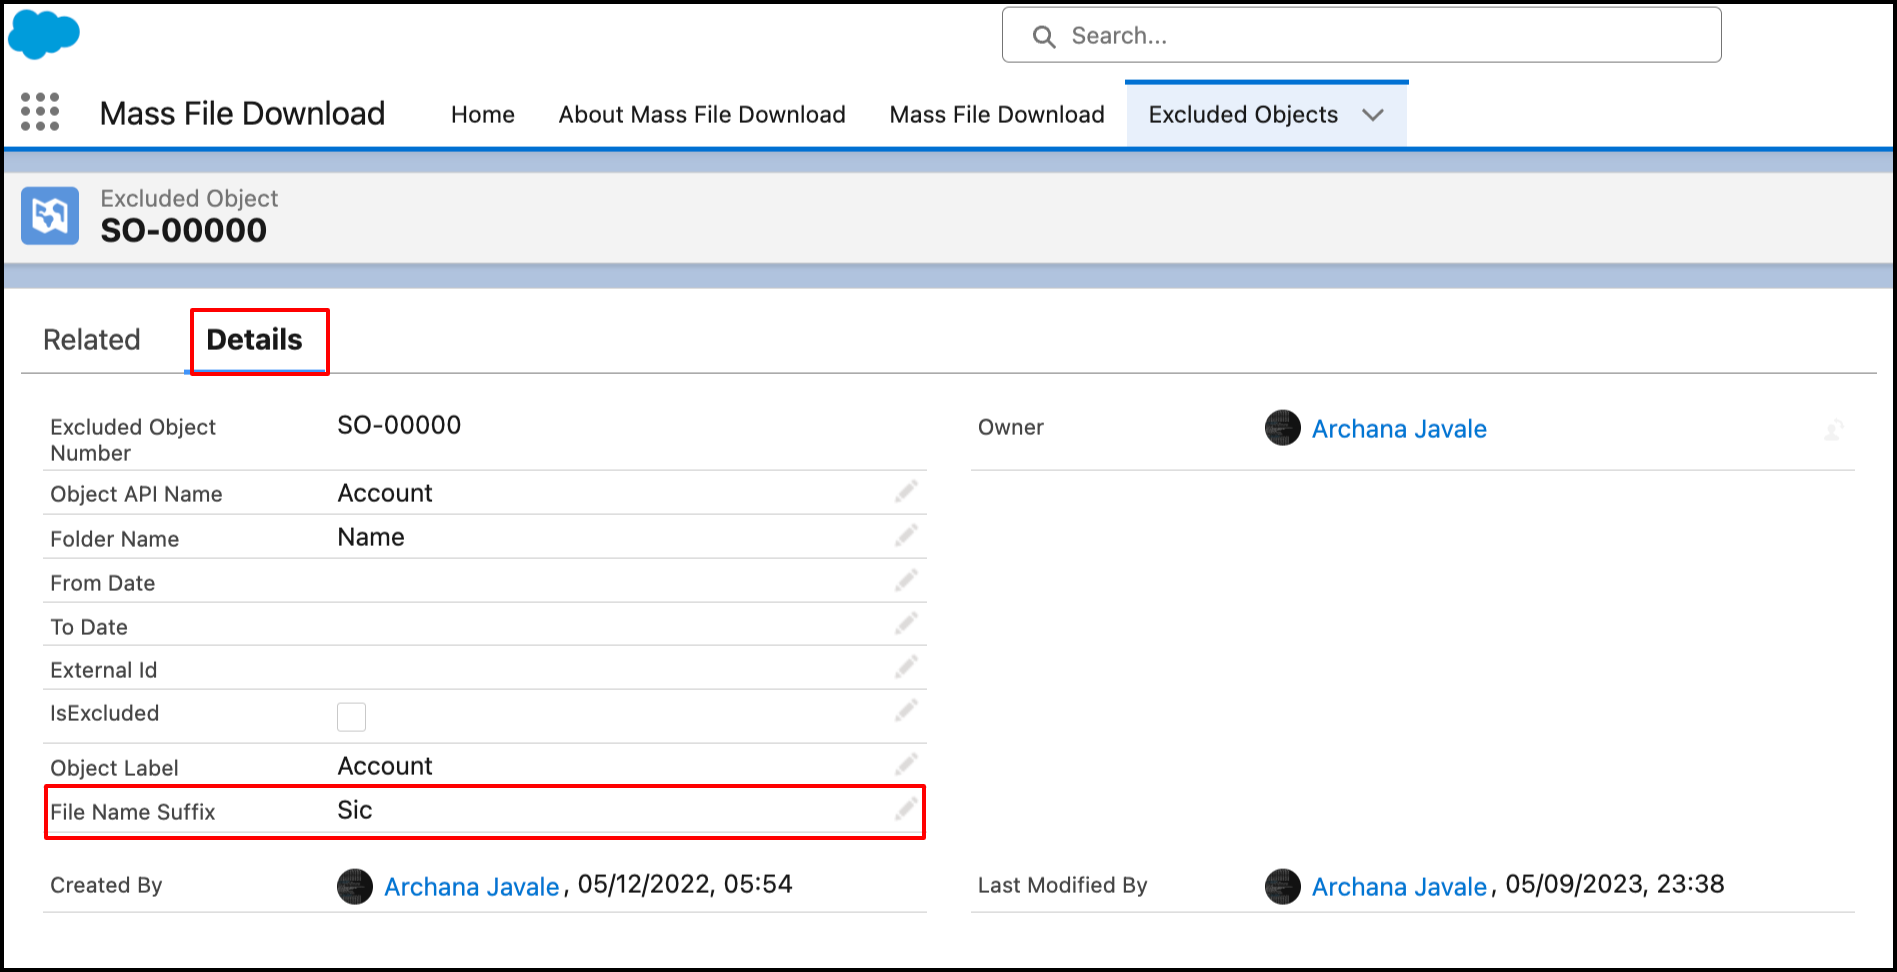Screen dimensions: 1897x972
Task: Click the Owner avatar image
Action: click(x=1283, y=428)
